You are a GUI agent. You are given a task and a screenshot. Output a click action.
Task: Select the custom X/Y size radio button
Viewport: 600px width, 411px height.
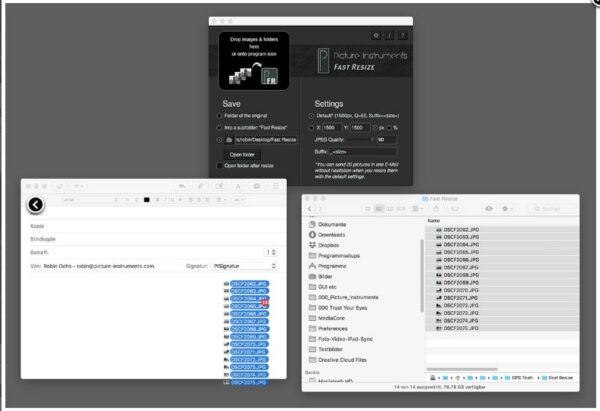(x=311, y=127)
